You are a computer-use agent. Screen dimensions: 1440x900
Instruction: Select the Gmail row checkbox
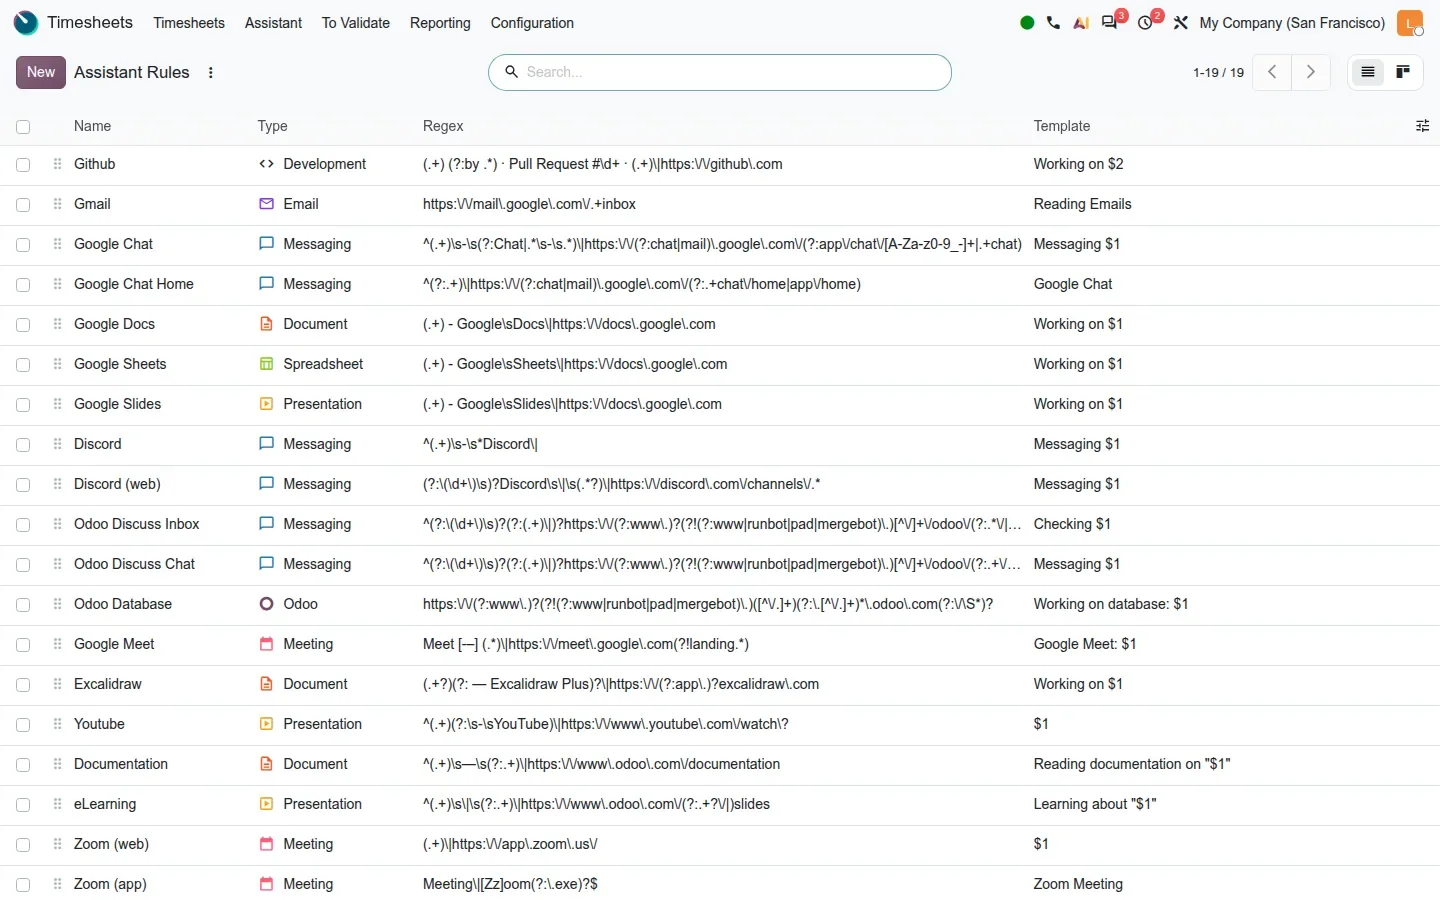23,205
